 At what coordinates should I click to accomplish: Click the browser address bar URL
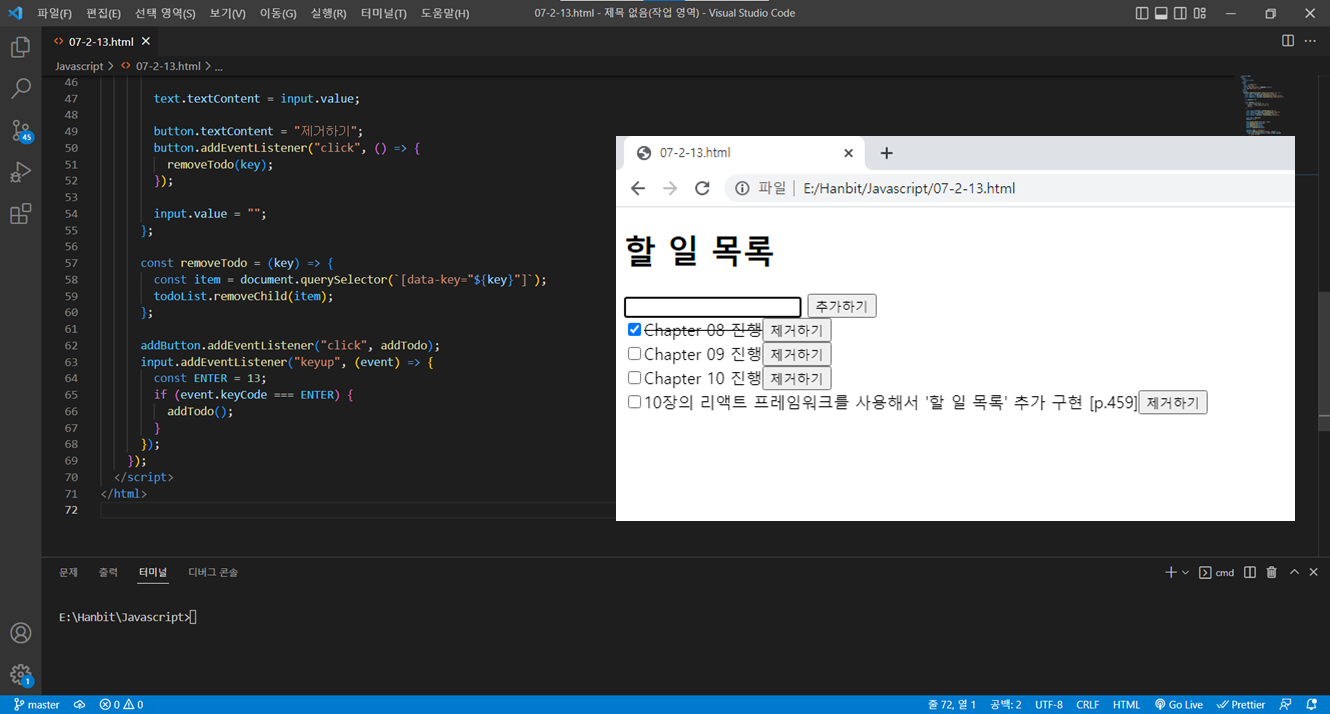click(x=909, y=188)
